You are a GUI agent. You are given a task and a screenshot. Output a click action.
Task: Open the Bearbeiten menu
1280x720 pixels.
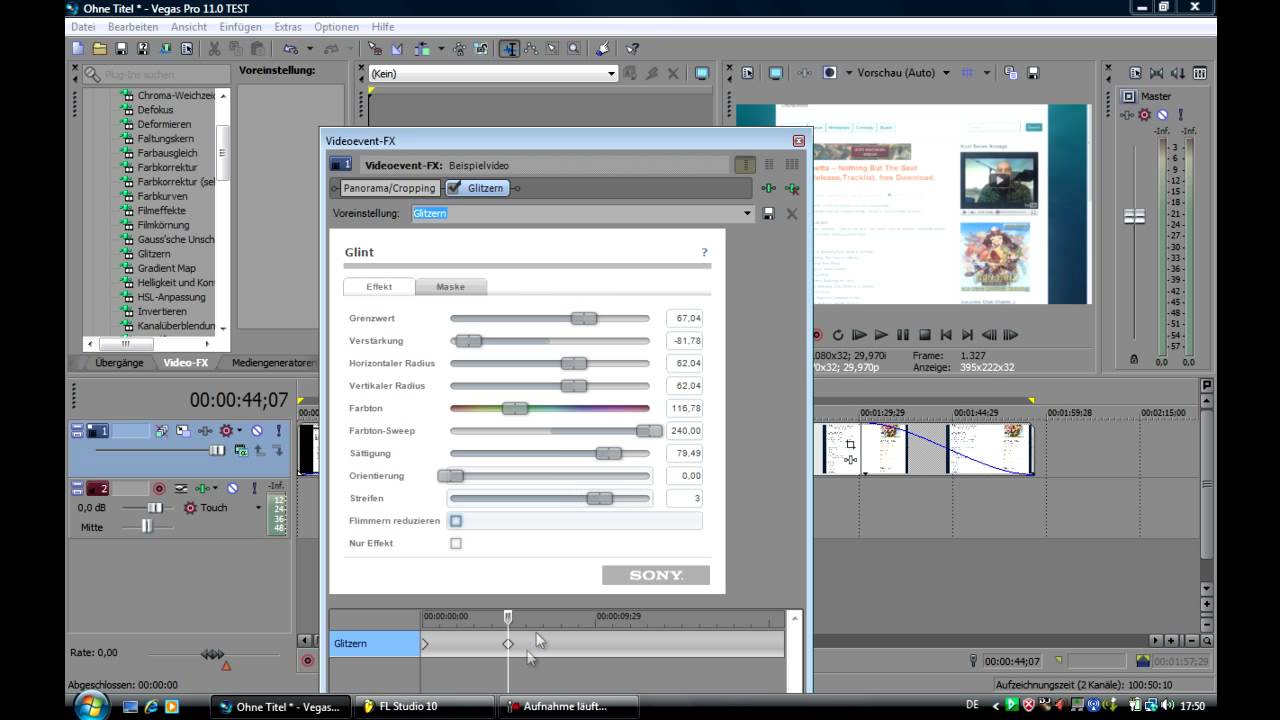click(x=134, y=27)
